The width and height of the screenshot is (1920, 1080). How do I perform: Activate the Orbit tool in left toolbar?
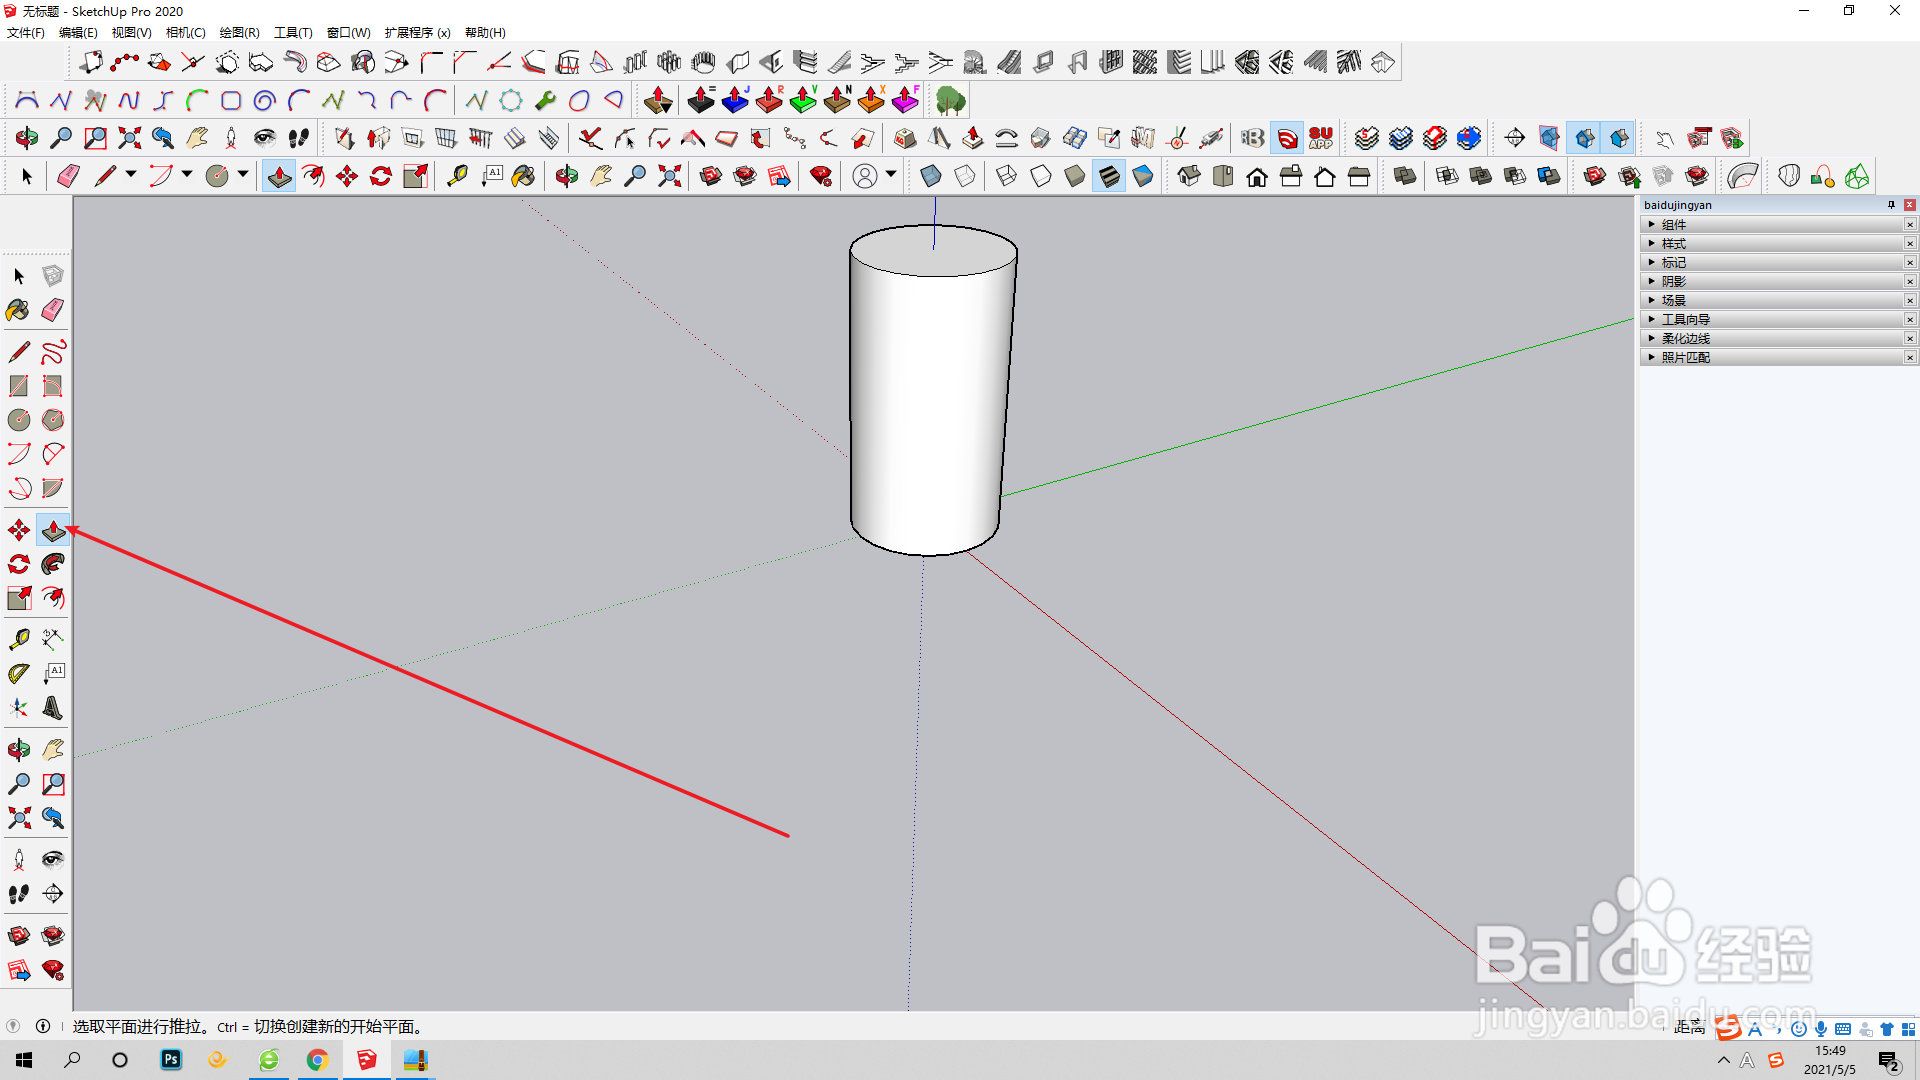tap(19, 750)
